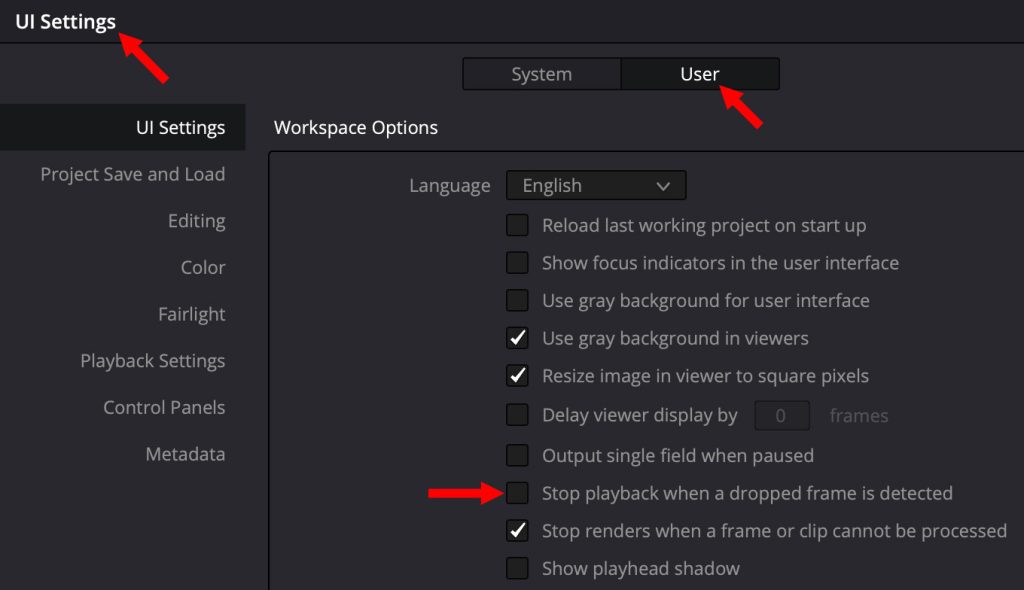This screenshot has width=1024, height=590.
Task: Open the Color settings page
Action: click(203, 267)
